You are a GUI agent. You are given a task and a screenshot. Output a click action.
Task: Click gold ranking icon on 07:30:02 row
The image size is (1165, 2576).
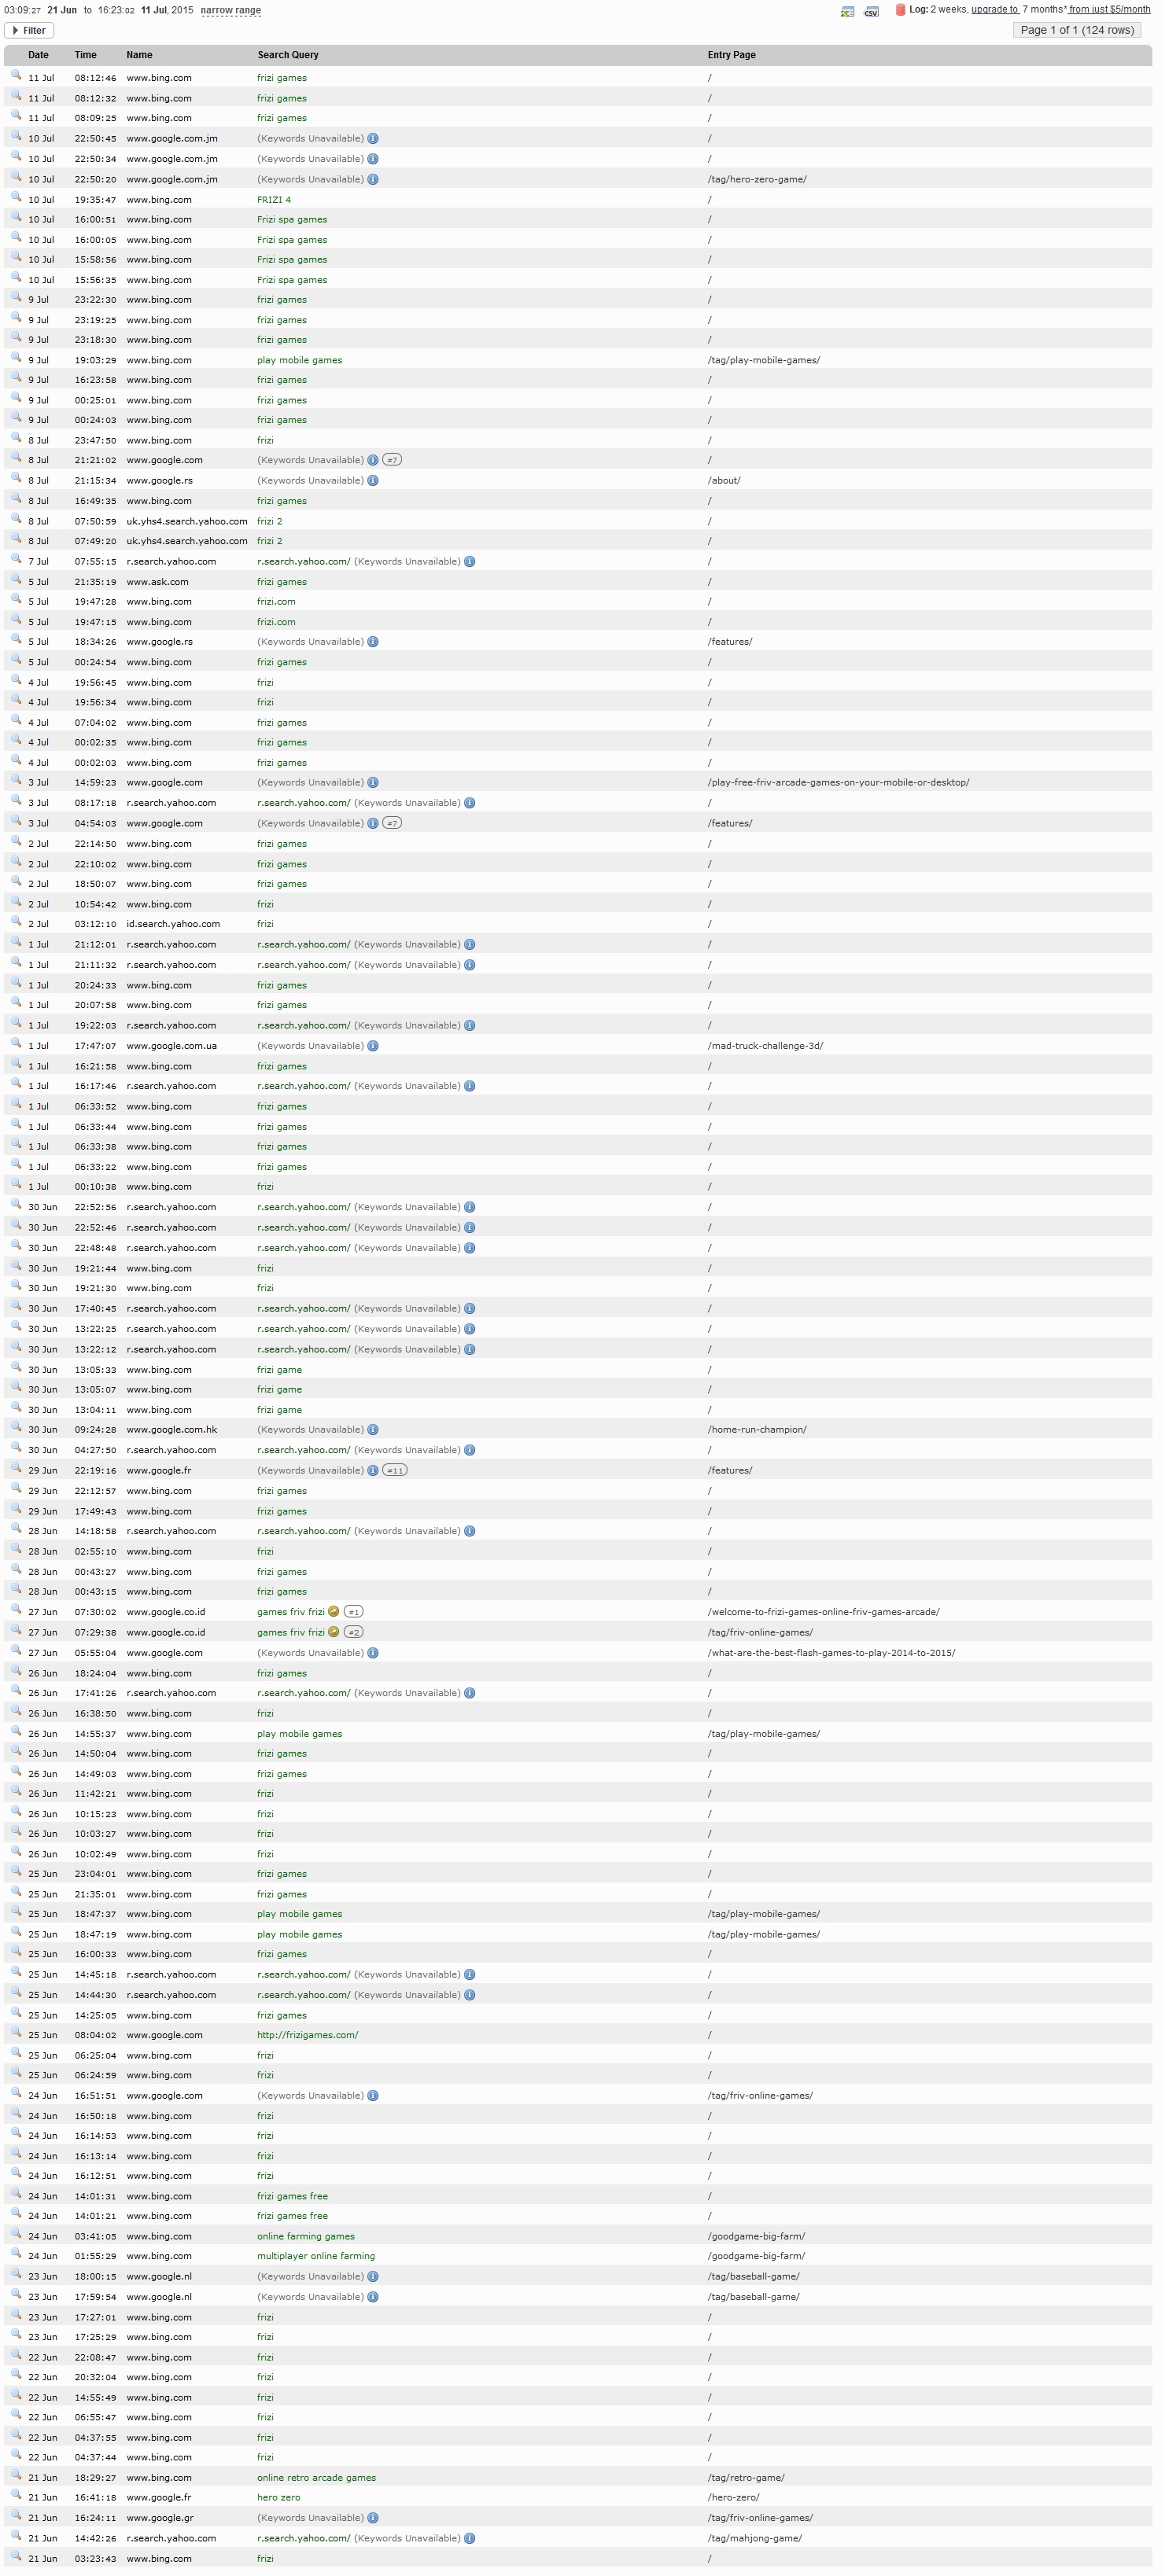[333, 1612]
